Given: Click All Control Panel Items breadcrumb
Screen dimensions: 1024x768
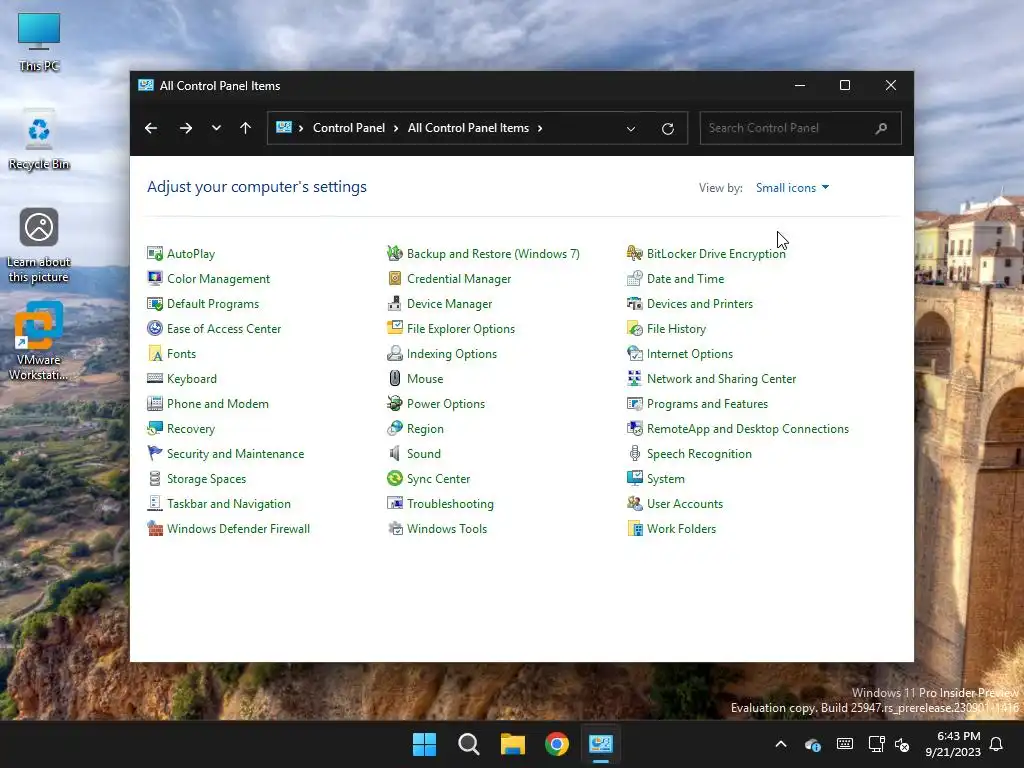Looking at the screenshot, I should [x=468, y=128].
